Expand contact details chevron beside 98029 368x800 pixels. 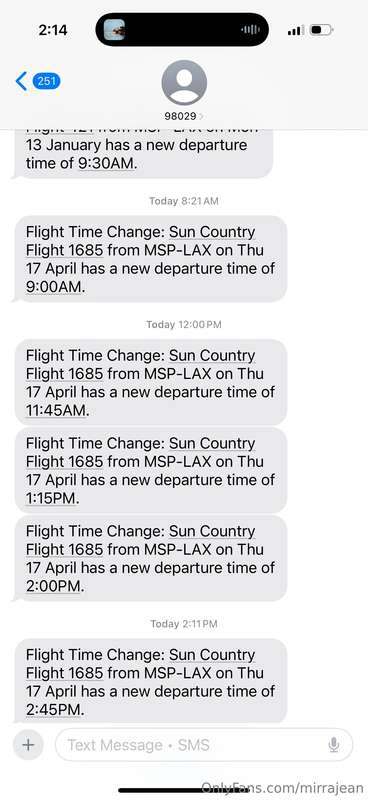pyautogui.click(x=201, y=116)
